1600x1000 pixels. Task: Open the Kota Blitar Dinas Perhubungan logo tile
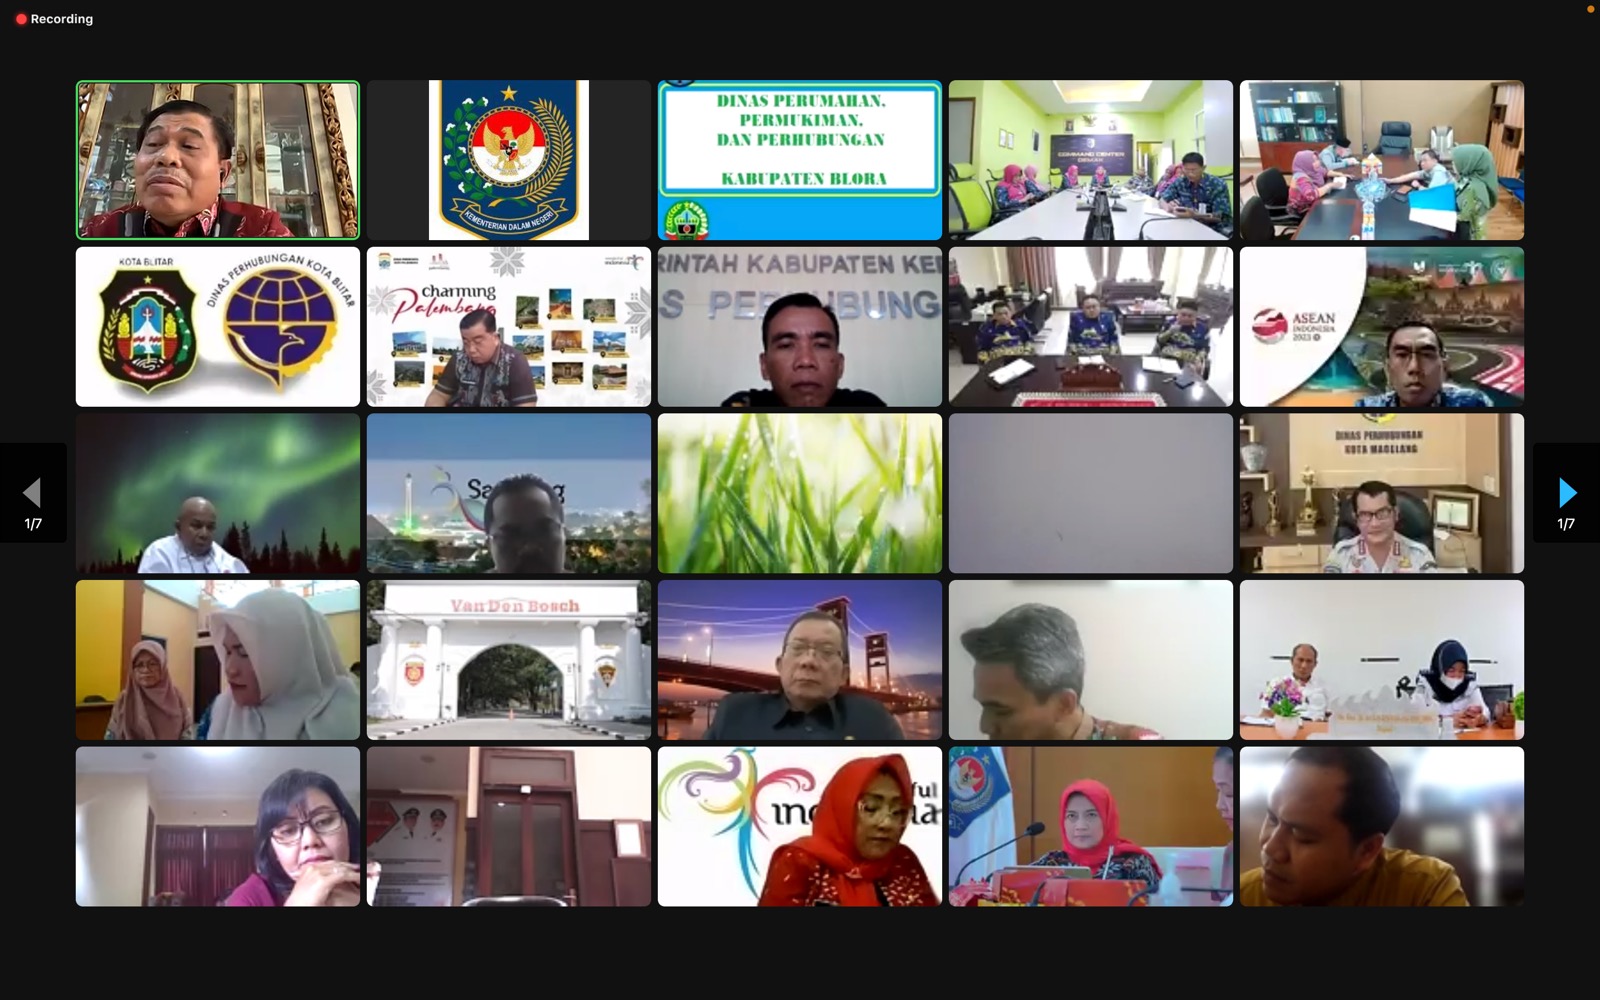pyautogui.click(x=217, y=327)
